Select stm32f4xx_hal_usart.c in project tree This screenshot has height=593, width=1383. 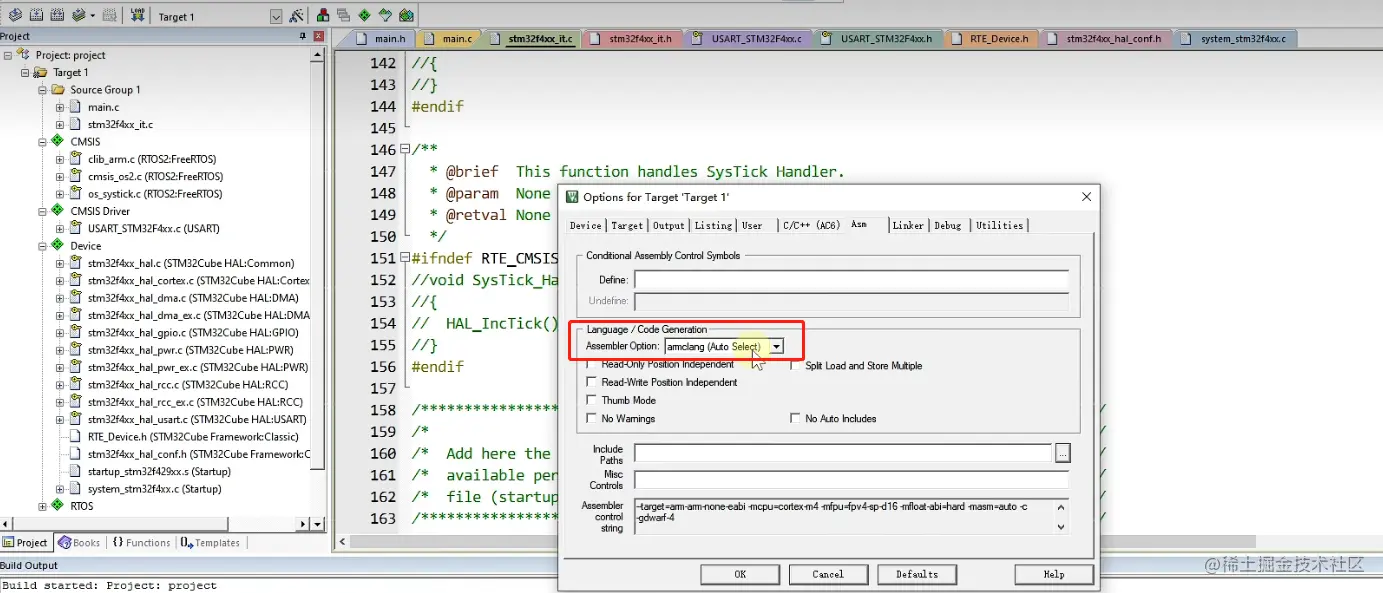197,420
